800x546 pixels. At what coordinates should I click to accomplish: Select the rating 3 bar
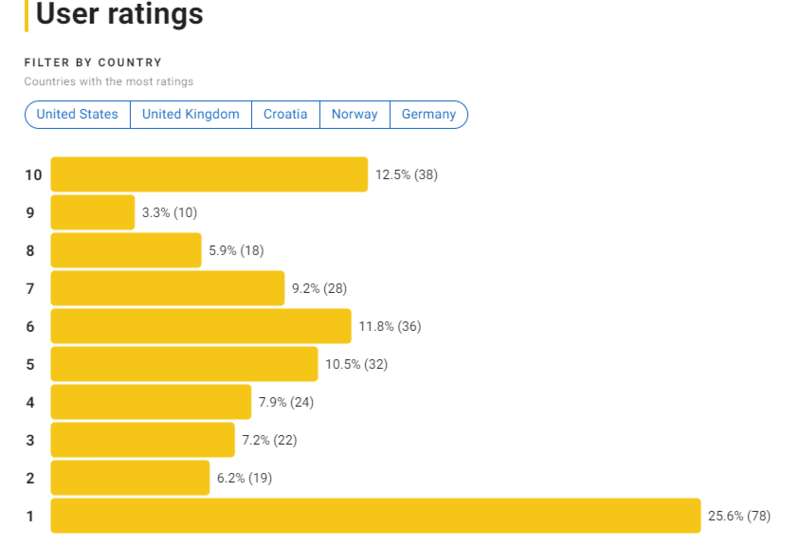coord(143,440)
